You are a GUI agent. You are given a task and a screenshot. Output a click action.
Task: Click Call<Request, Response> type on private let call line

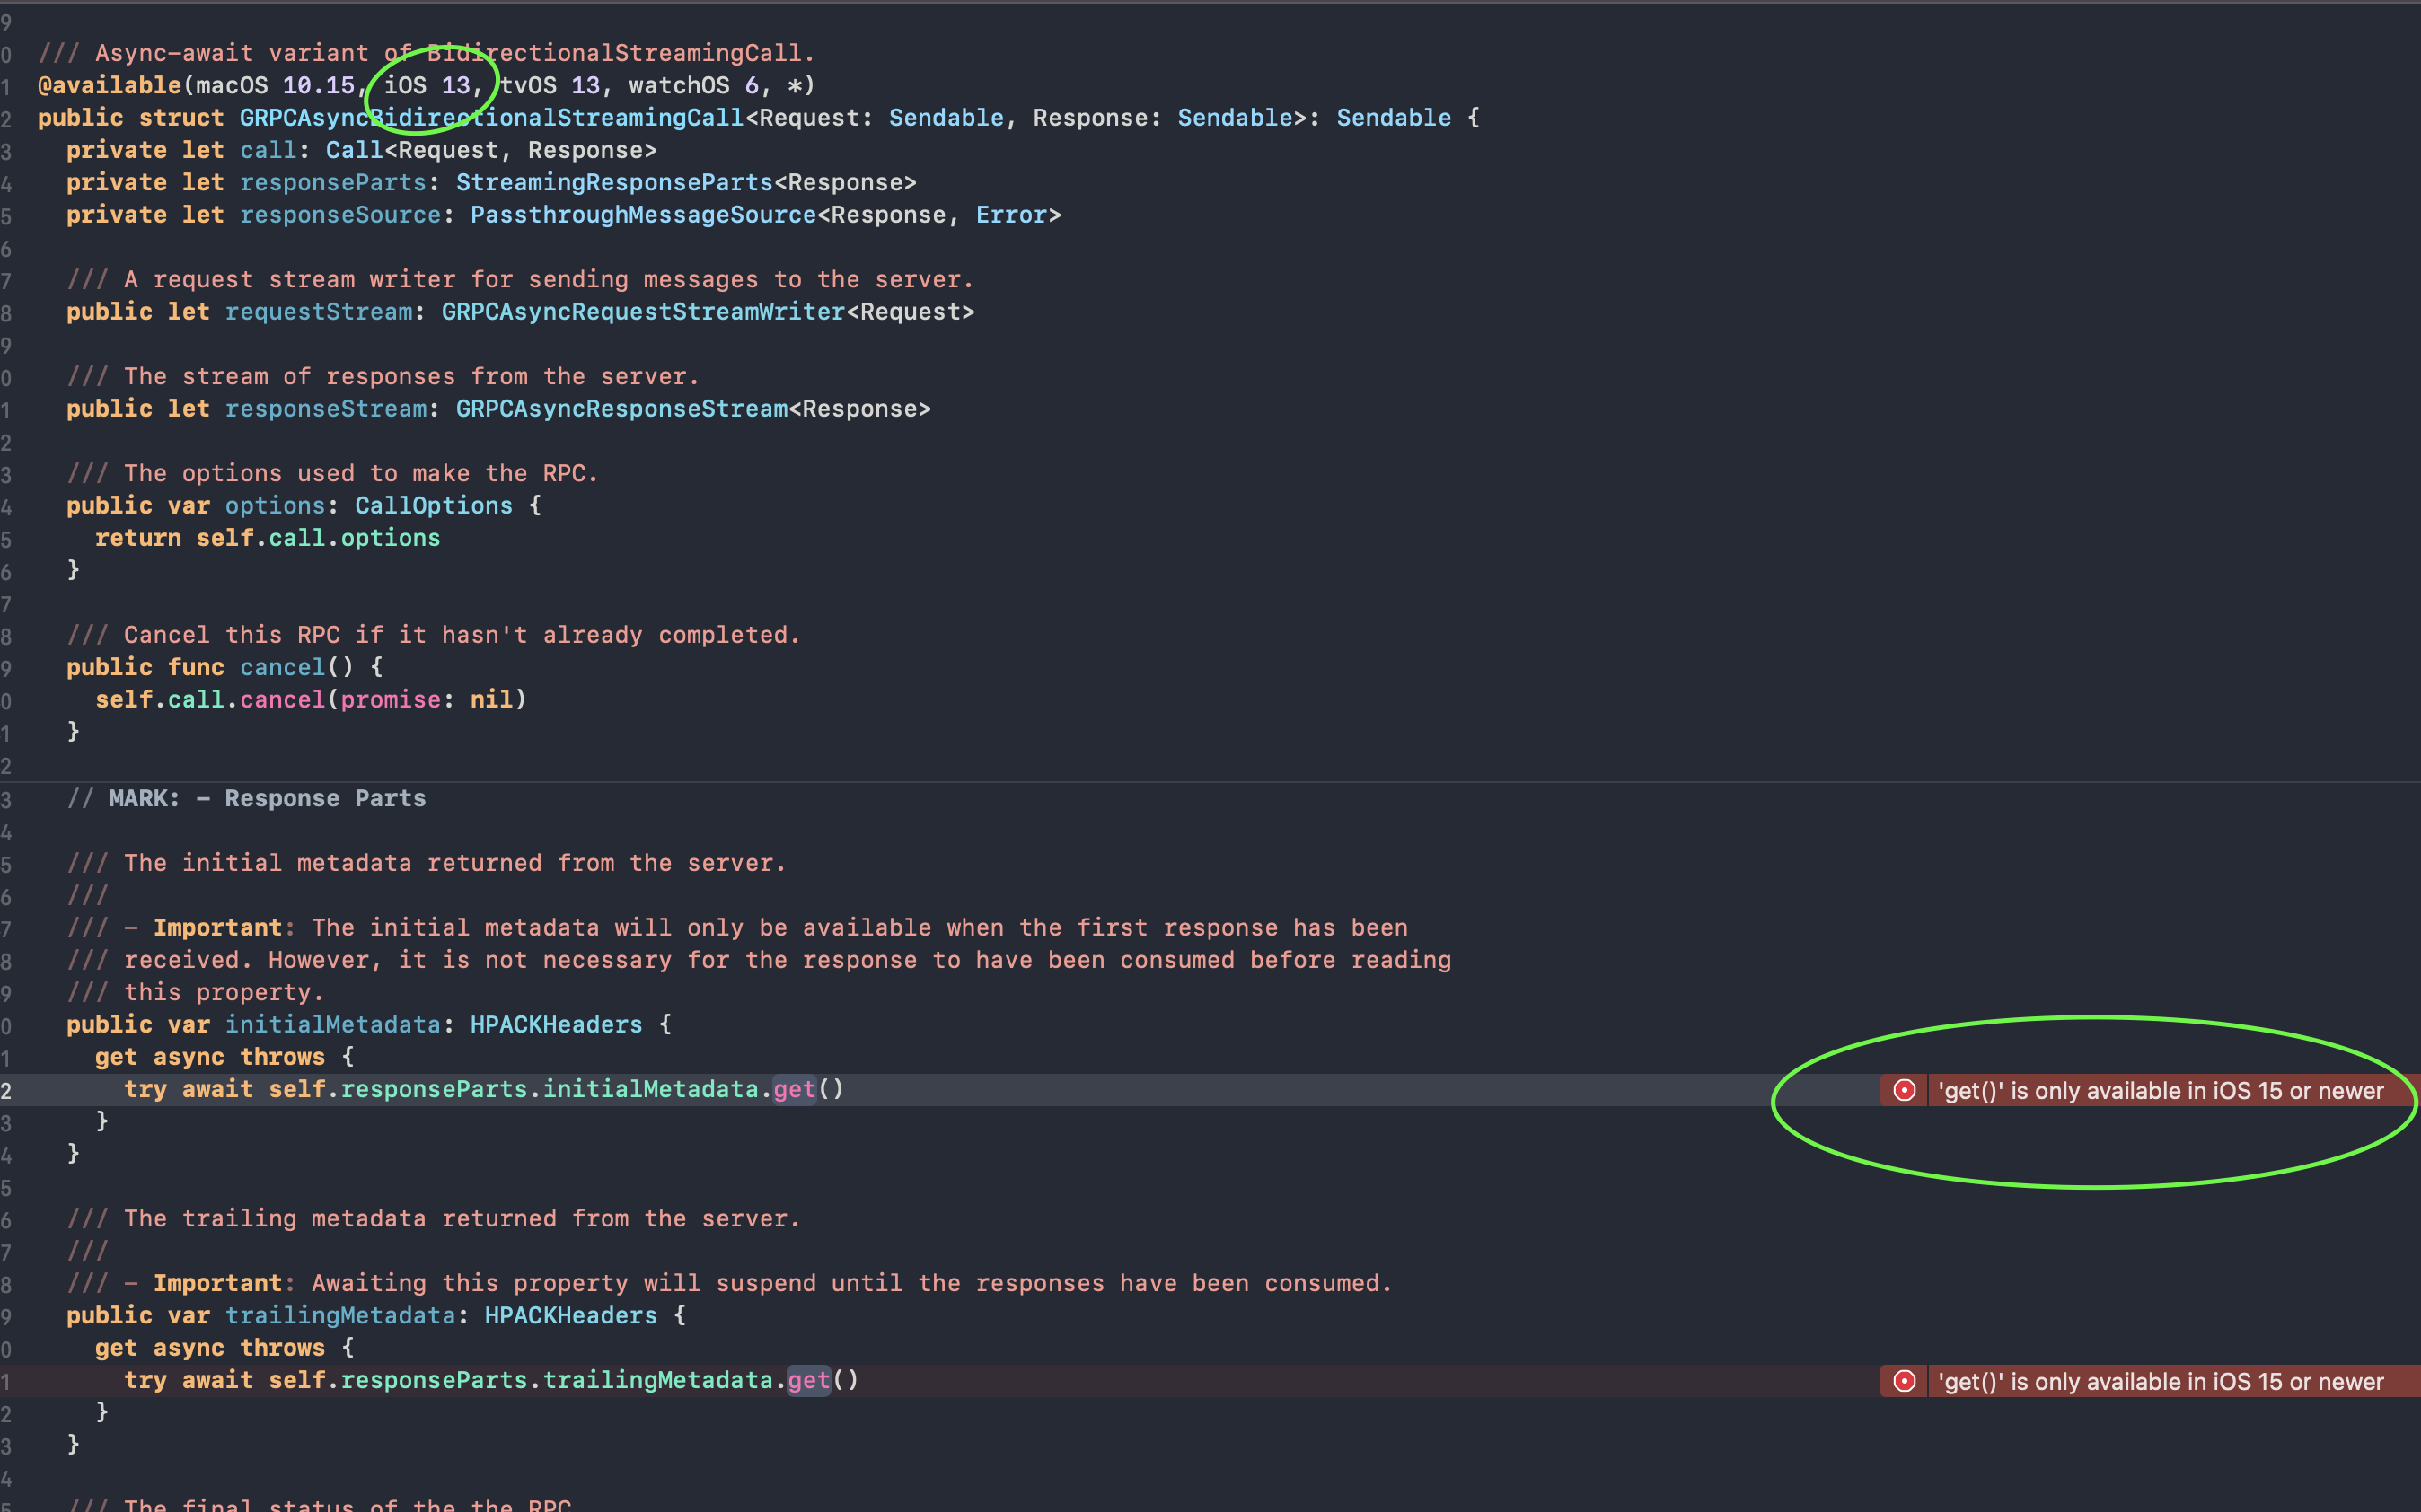[x=491, y=150]
